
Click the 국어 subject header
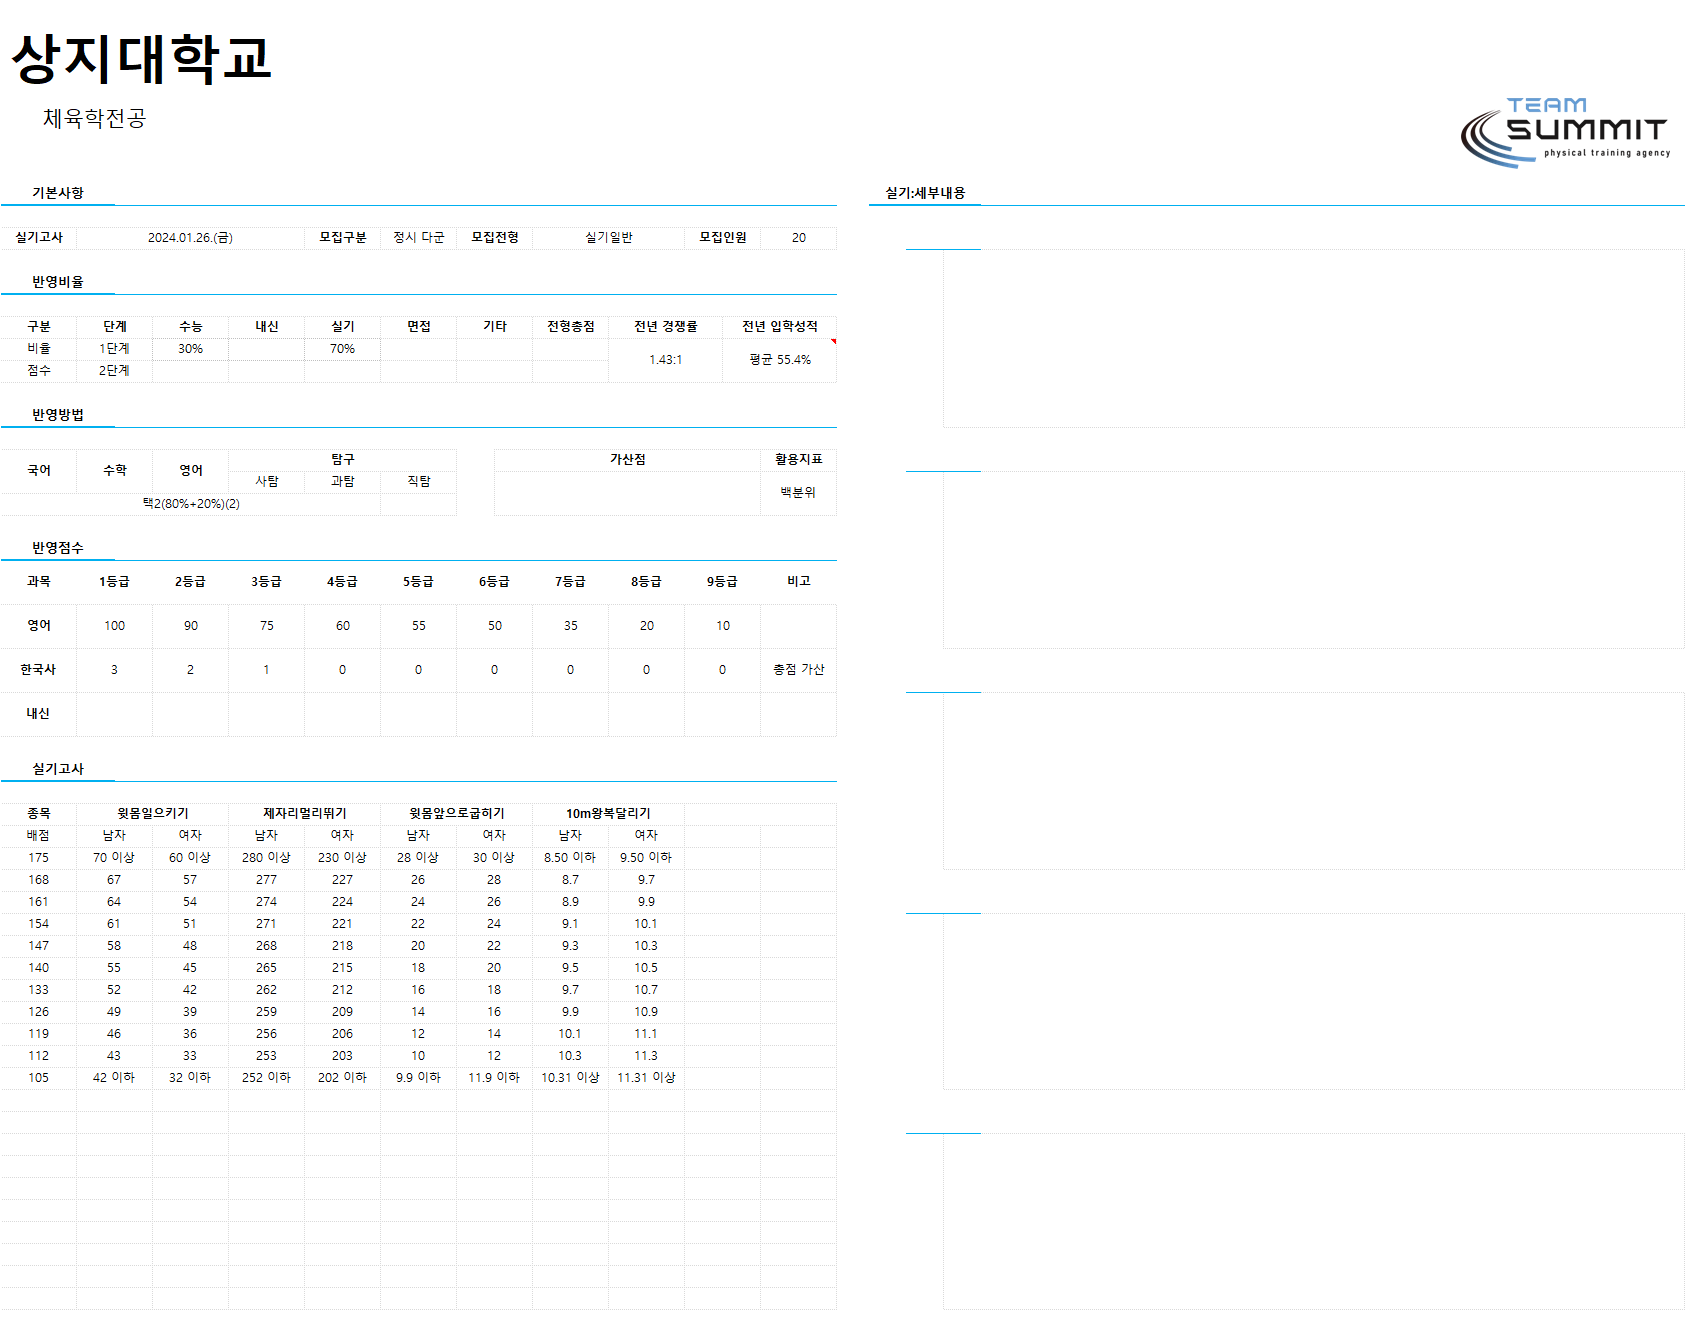click(x=39, y=471)
